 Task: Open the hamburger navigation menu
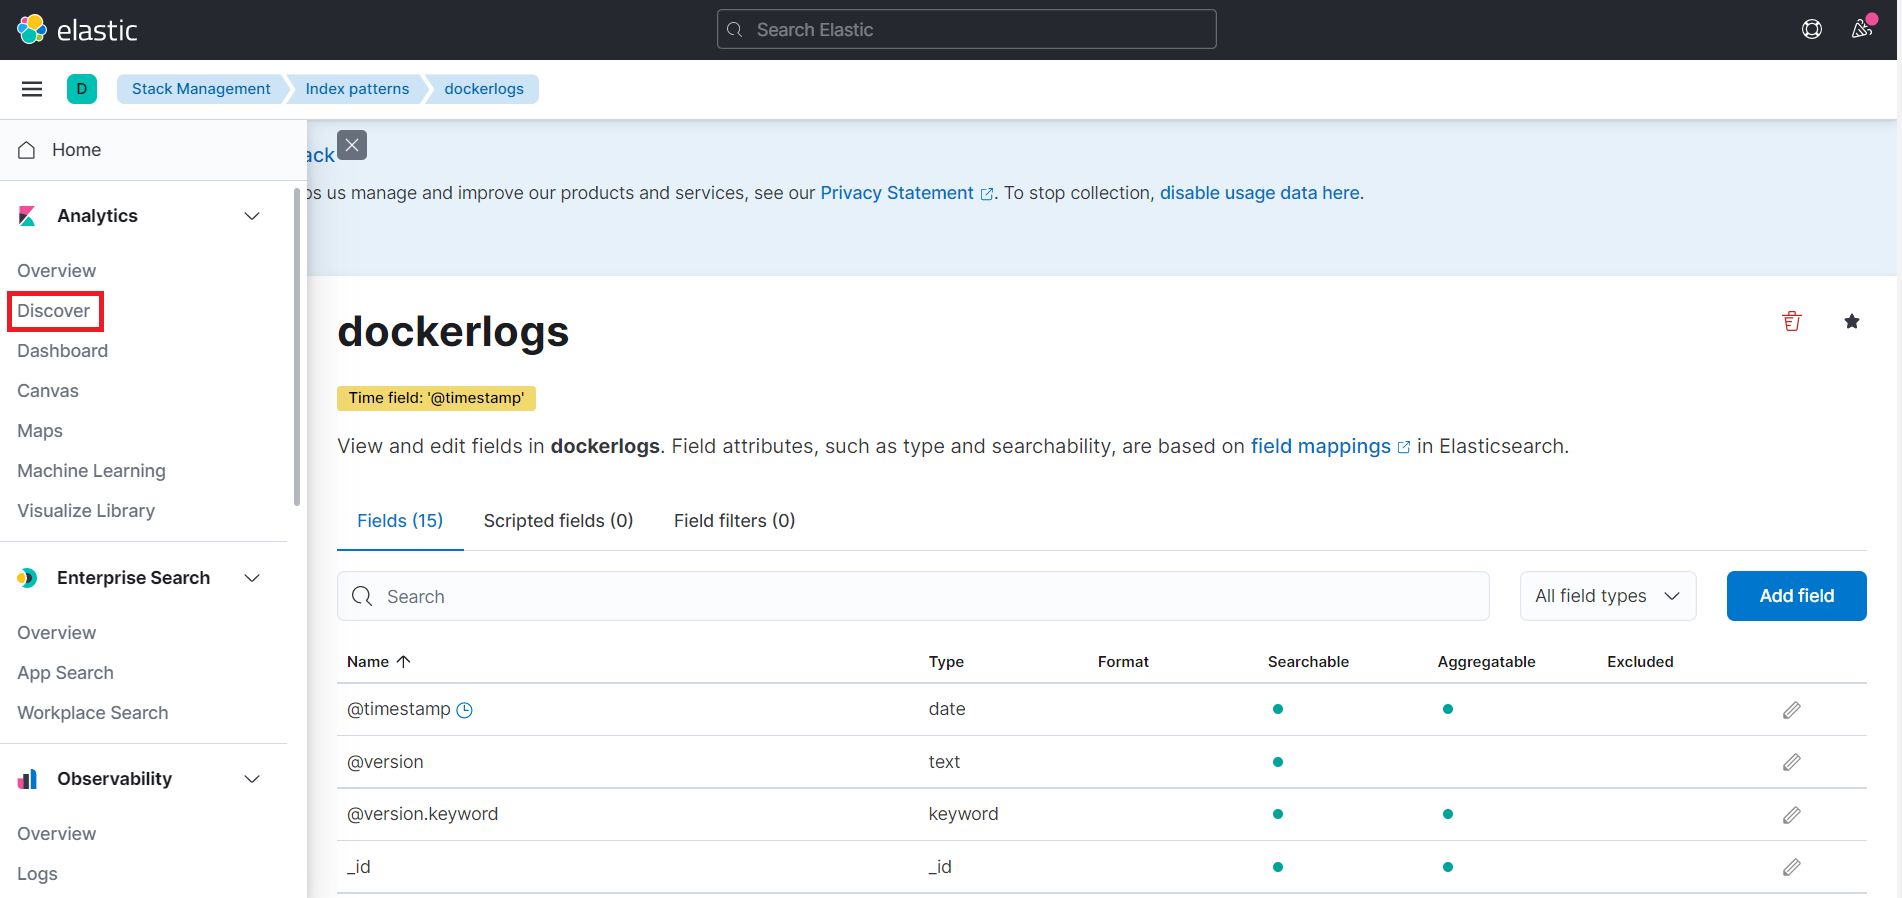(x=32, y=89)
